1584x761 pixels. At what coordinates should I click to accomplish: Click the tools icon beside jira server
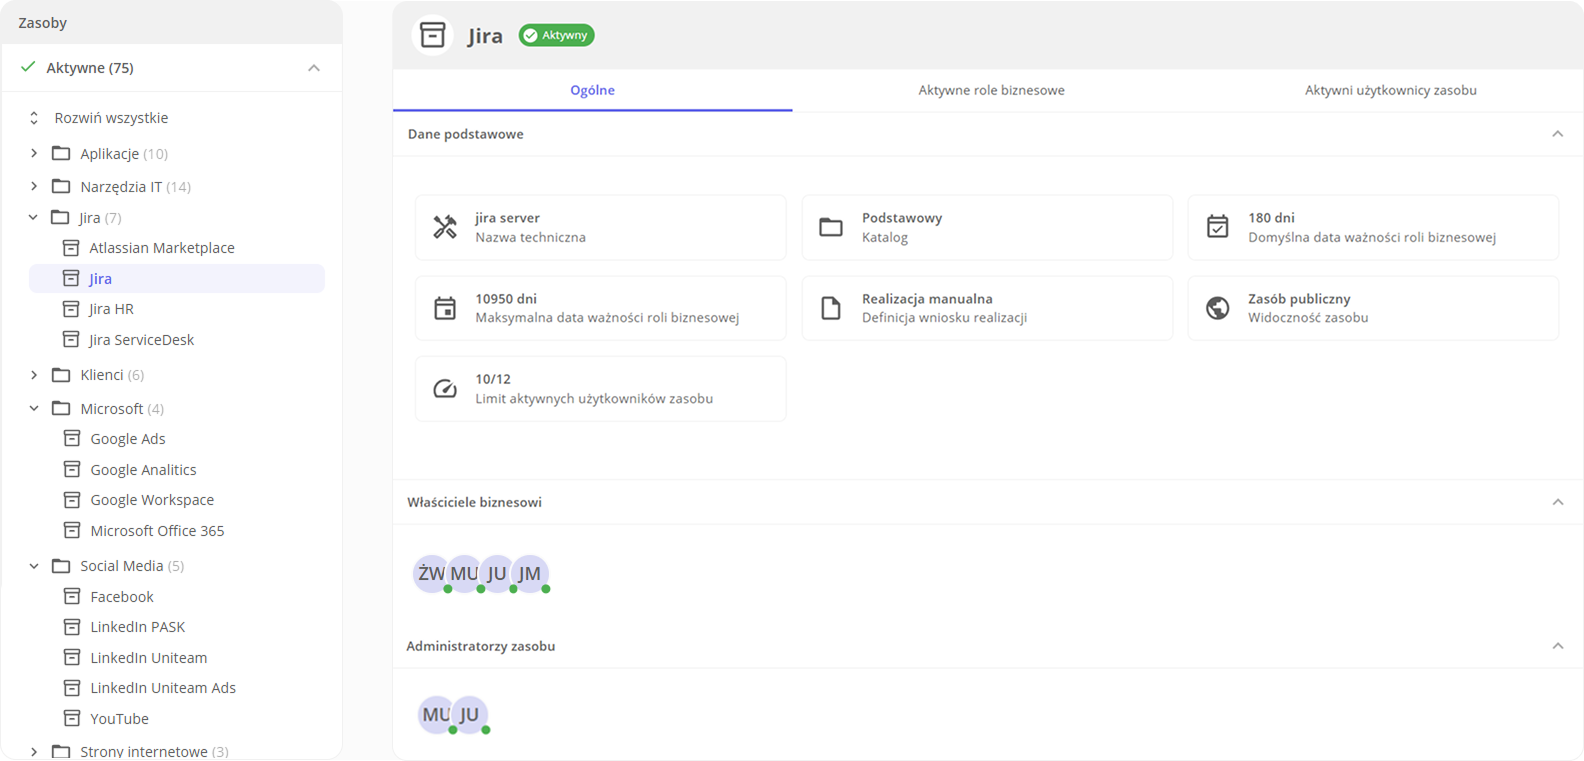tap(445, 227)
